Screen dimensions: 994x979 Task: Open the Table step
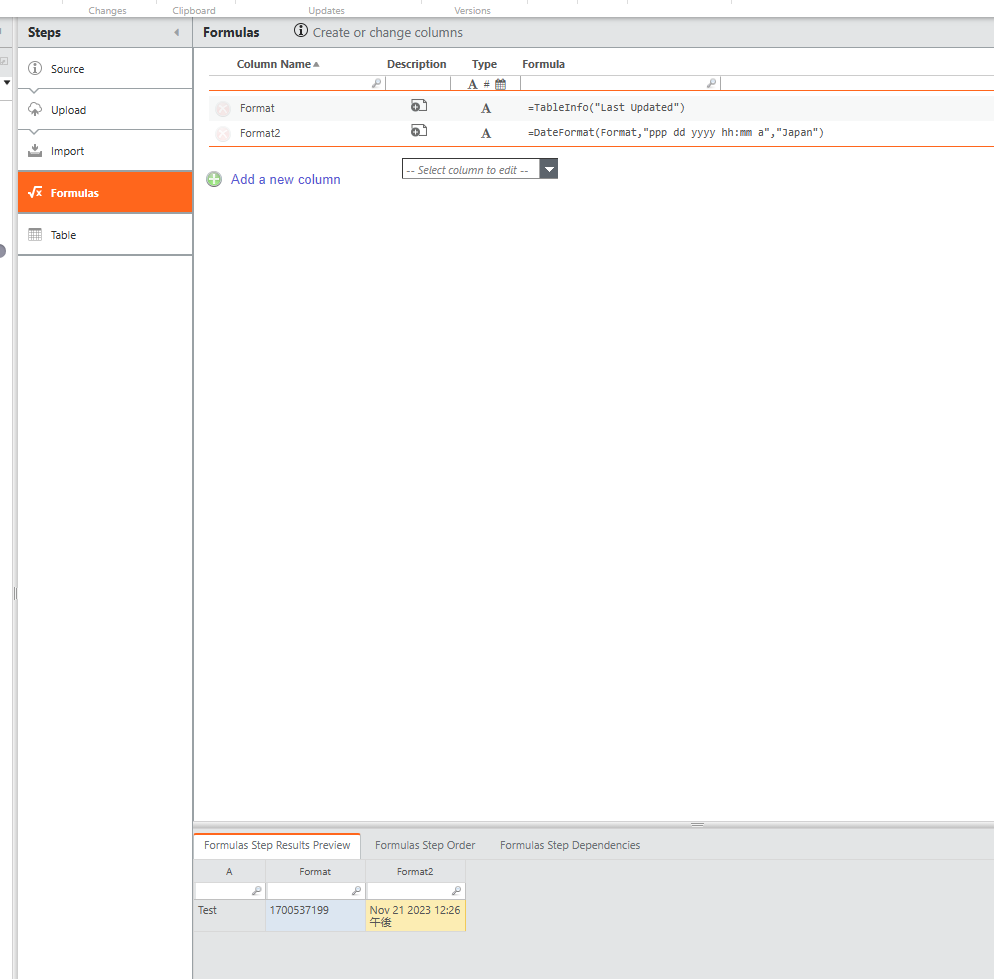(x=105, y=235)
